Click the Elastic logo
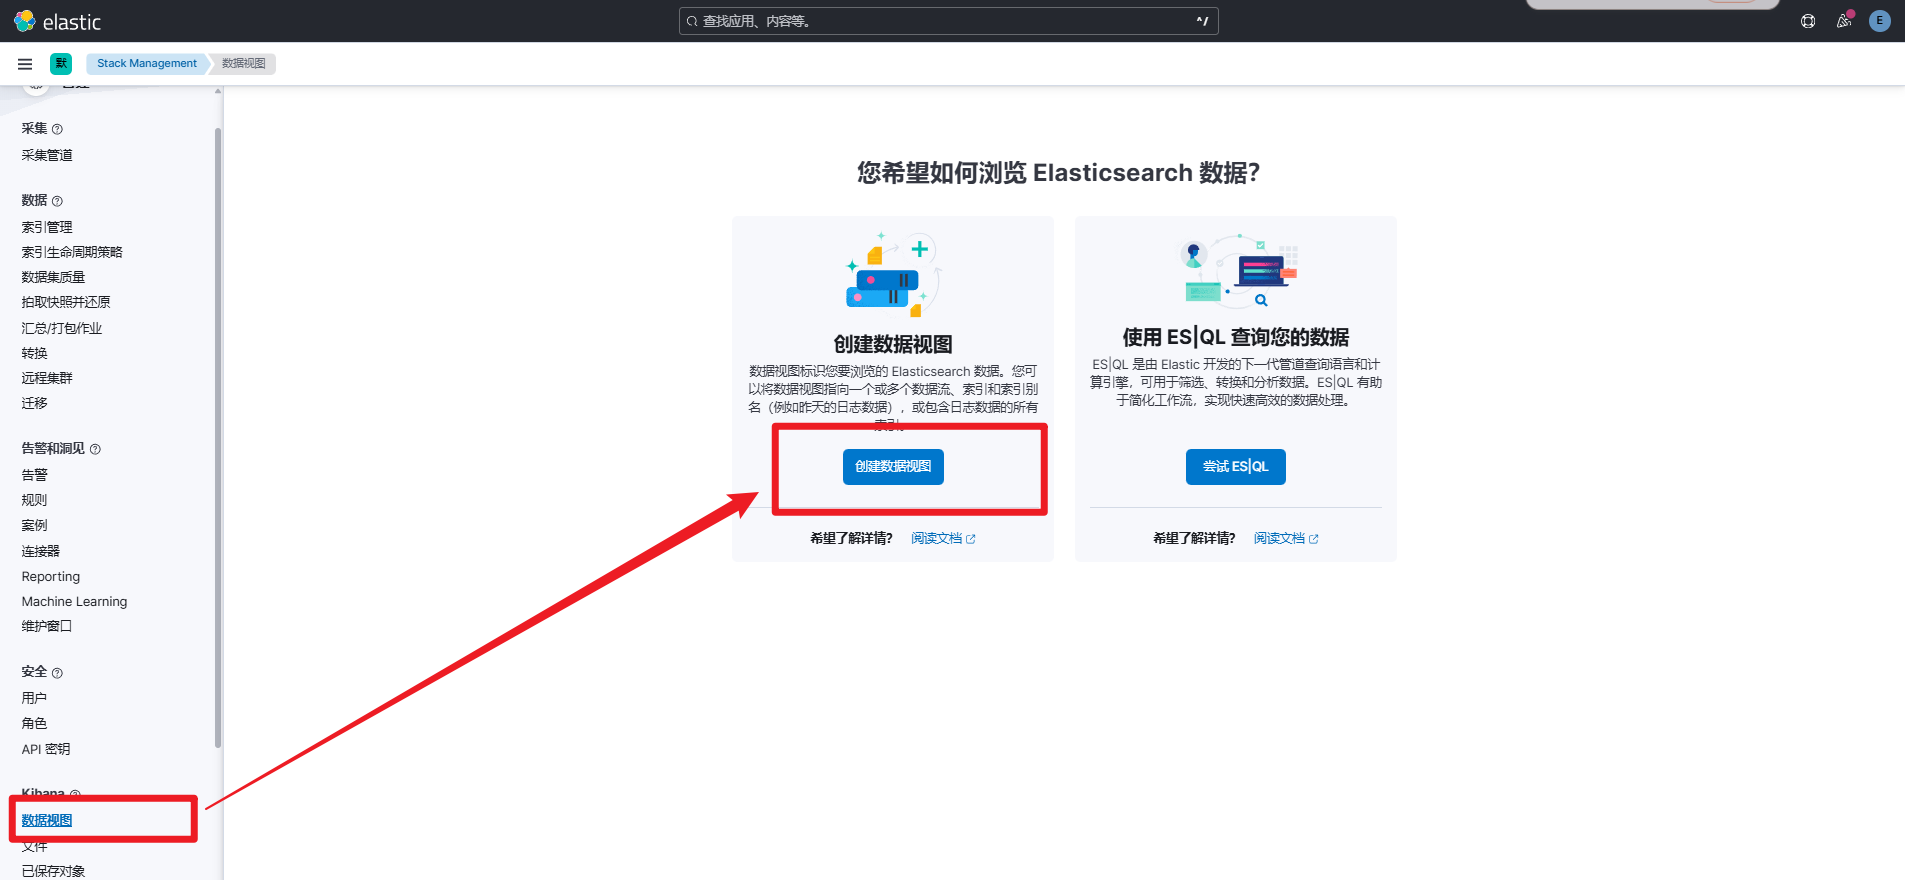Viewport: 1905px width, 880px height. tap(58, 21)
